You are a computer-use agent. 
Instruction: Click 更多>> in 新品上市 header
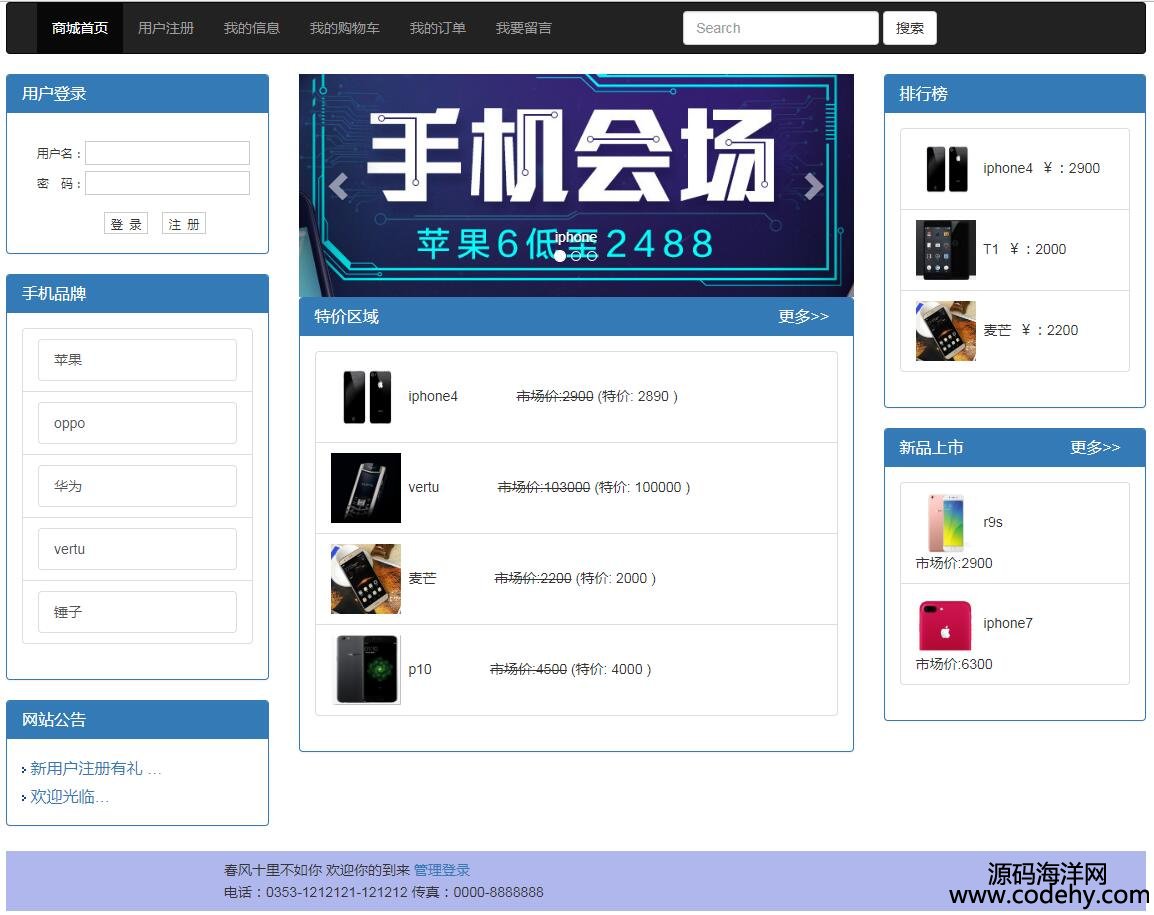click(x=1094, y=448)
